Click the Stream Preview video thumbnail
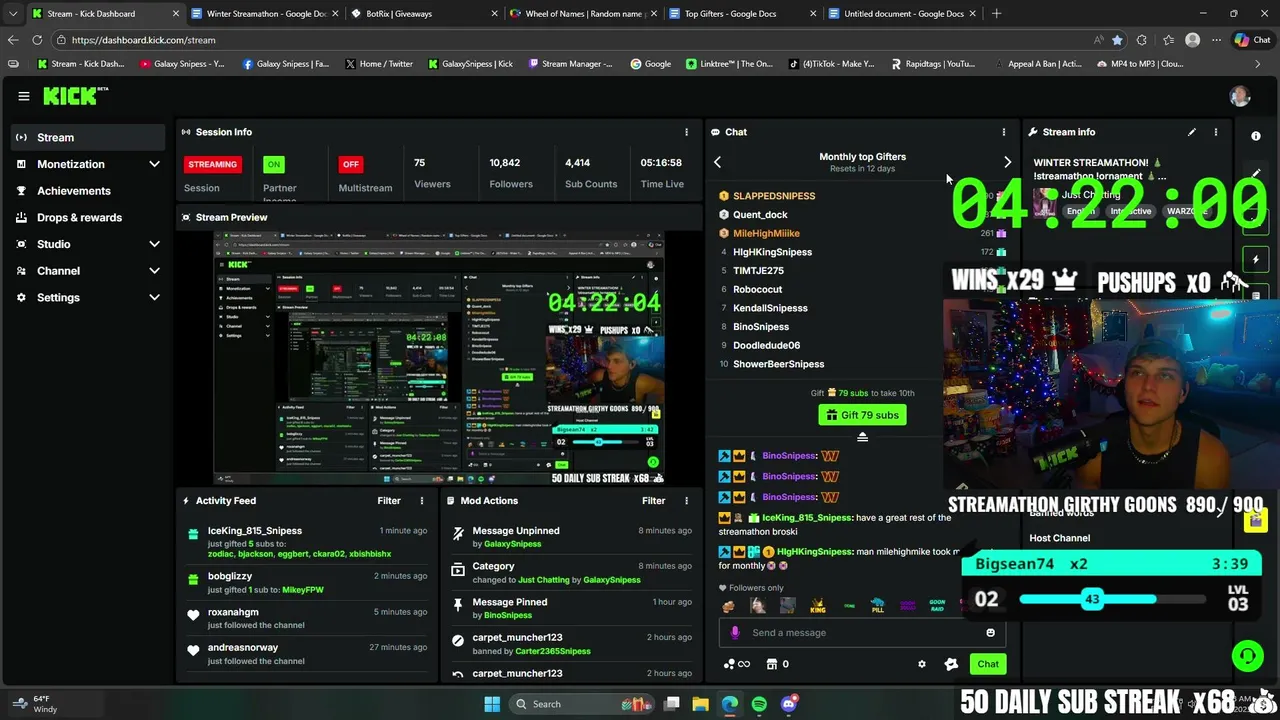1280x720 pixels. (439, 358)
